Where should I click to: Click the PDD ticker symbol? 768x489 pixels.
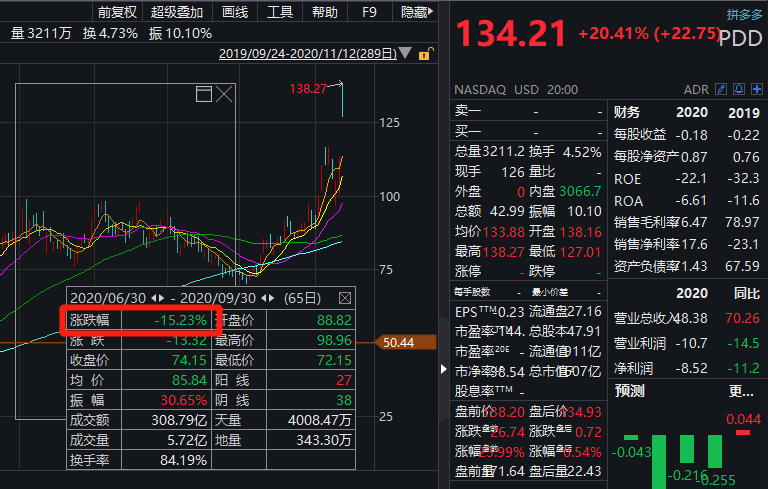pos(742,38)
